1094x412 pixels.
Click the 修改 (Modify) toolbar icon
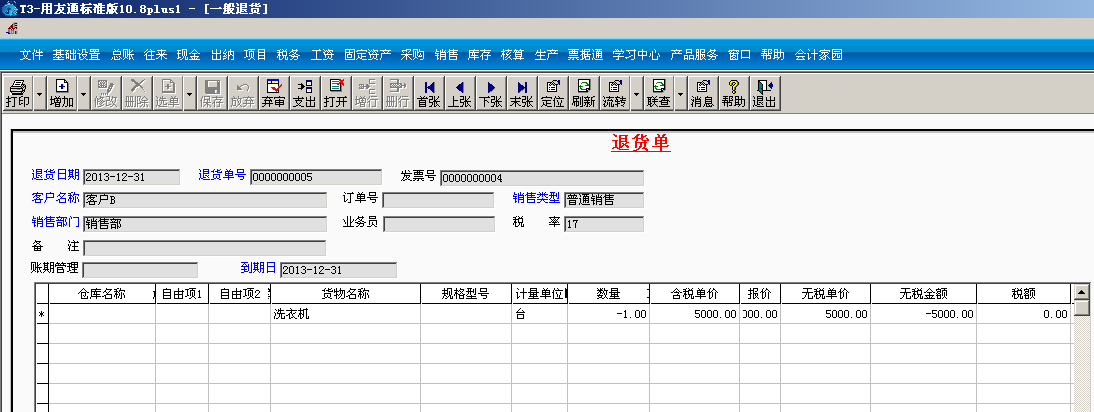pos(106,93)
